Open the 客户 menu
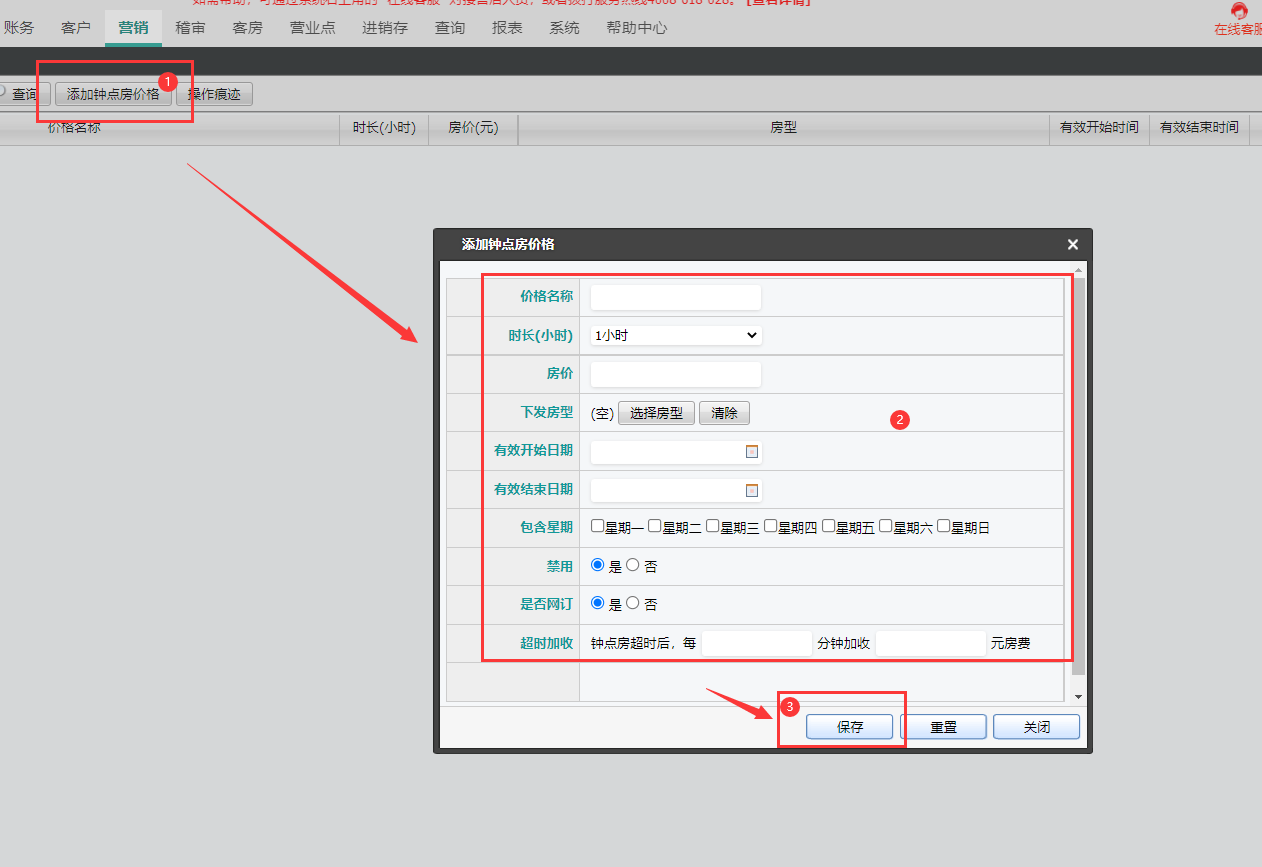 tap(76, 28)
